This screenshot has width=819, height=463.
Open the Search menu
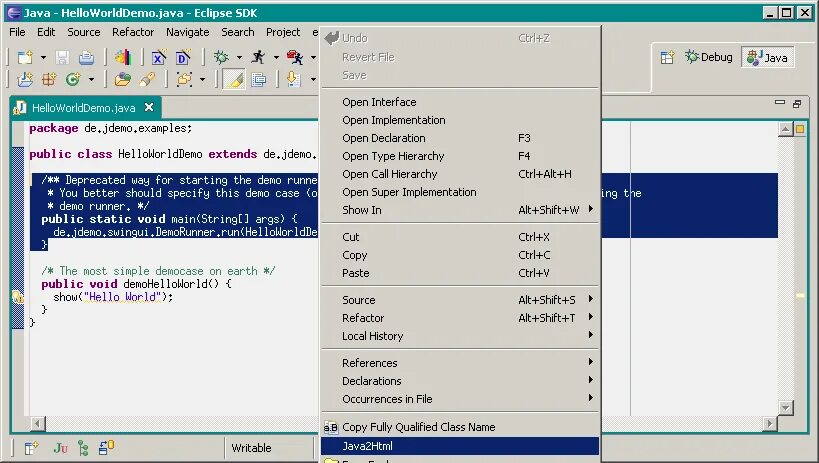click(238, 32)
